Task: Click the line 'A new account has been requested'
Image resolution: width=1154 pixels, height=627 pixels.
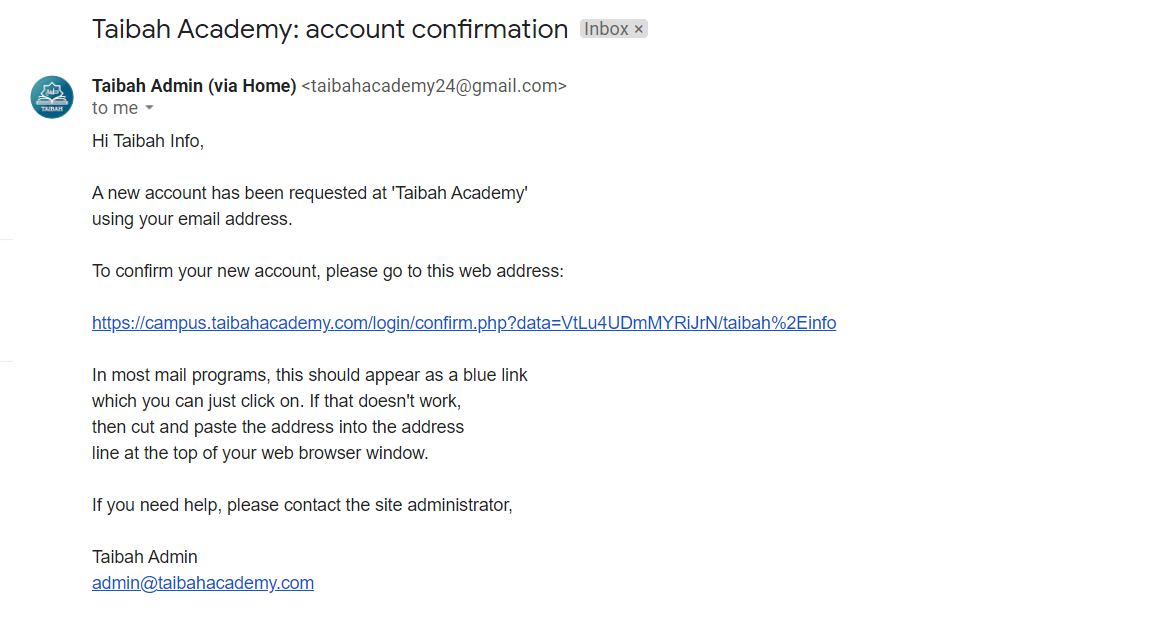Action: click(x=310, y=193)
